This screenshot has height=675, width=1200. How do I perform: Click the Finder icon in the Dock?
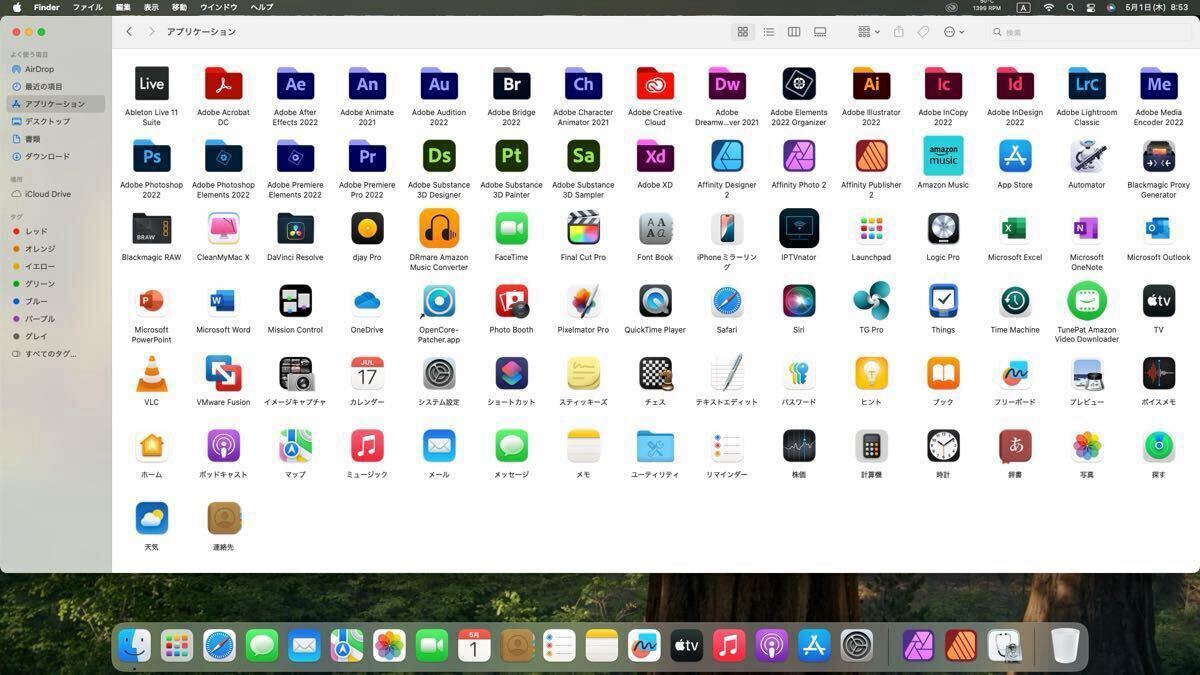[x=134, y=647]
